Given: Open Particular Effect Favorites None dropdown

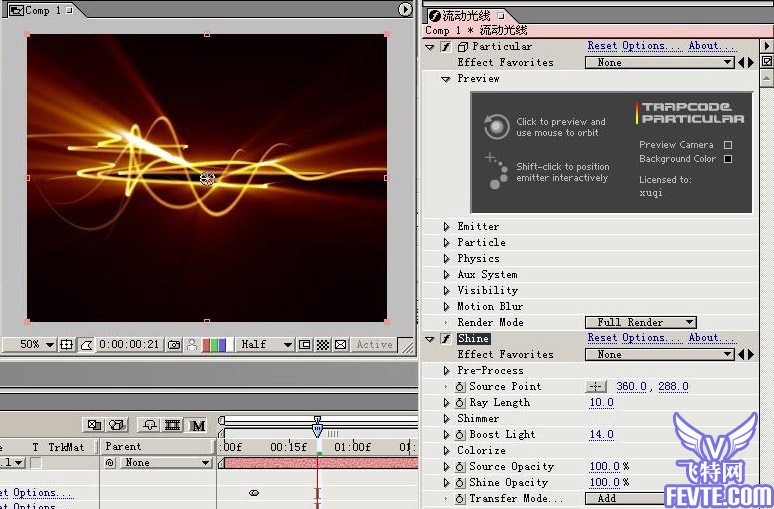Looking at the screenshot, I should point(659,63).
